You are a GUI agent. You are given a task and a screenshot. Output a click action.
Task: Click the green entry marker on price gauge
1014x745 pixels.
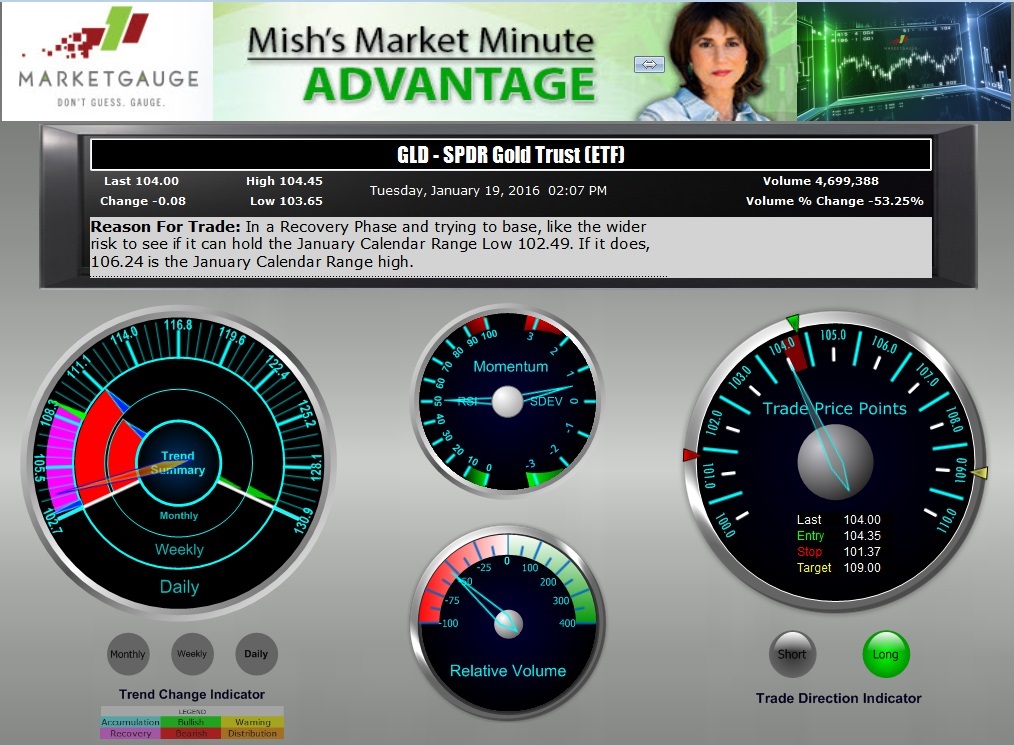[793, 322]
